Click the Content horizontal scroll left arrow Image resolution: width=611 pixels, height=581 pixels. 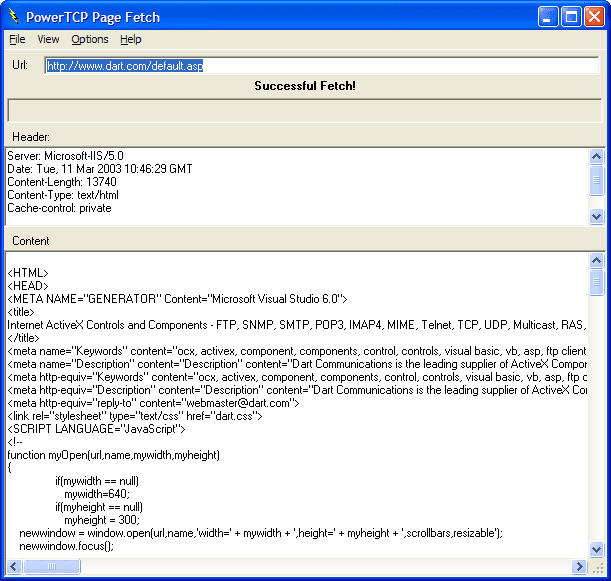point(14,566)
